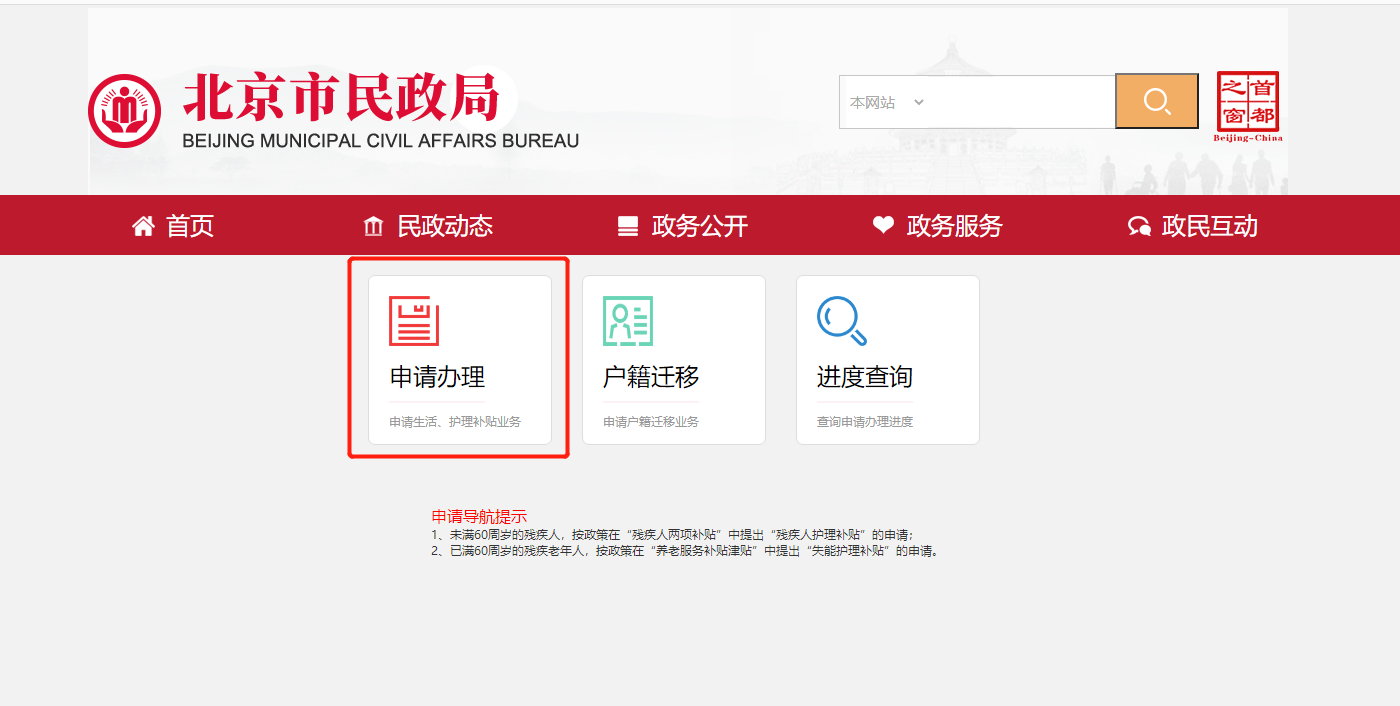Click the heart icon beside 政务服务

click(x=881, y=225)
